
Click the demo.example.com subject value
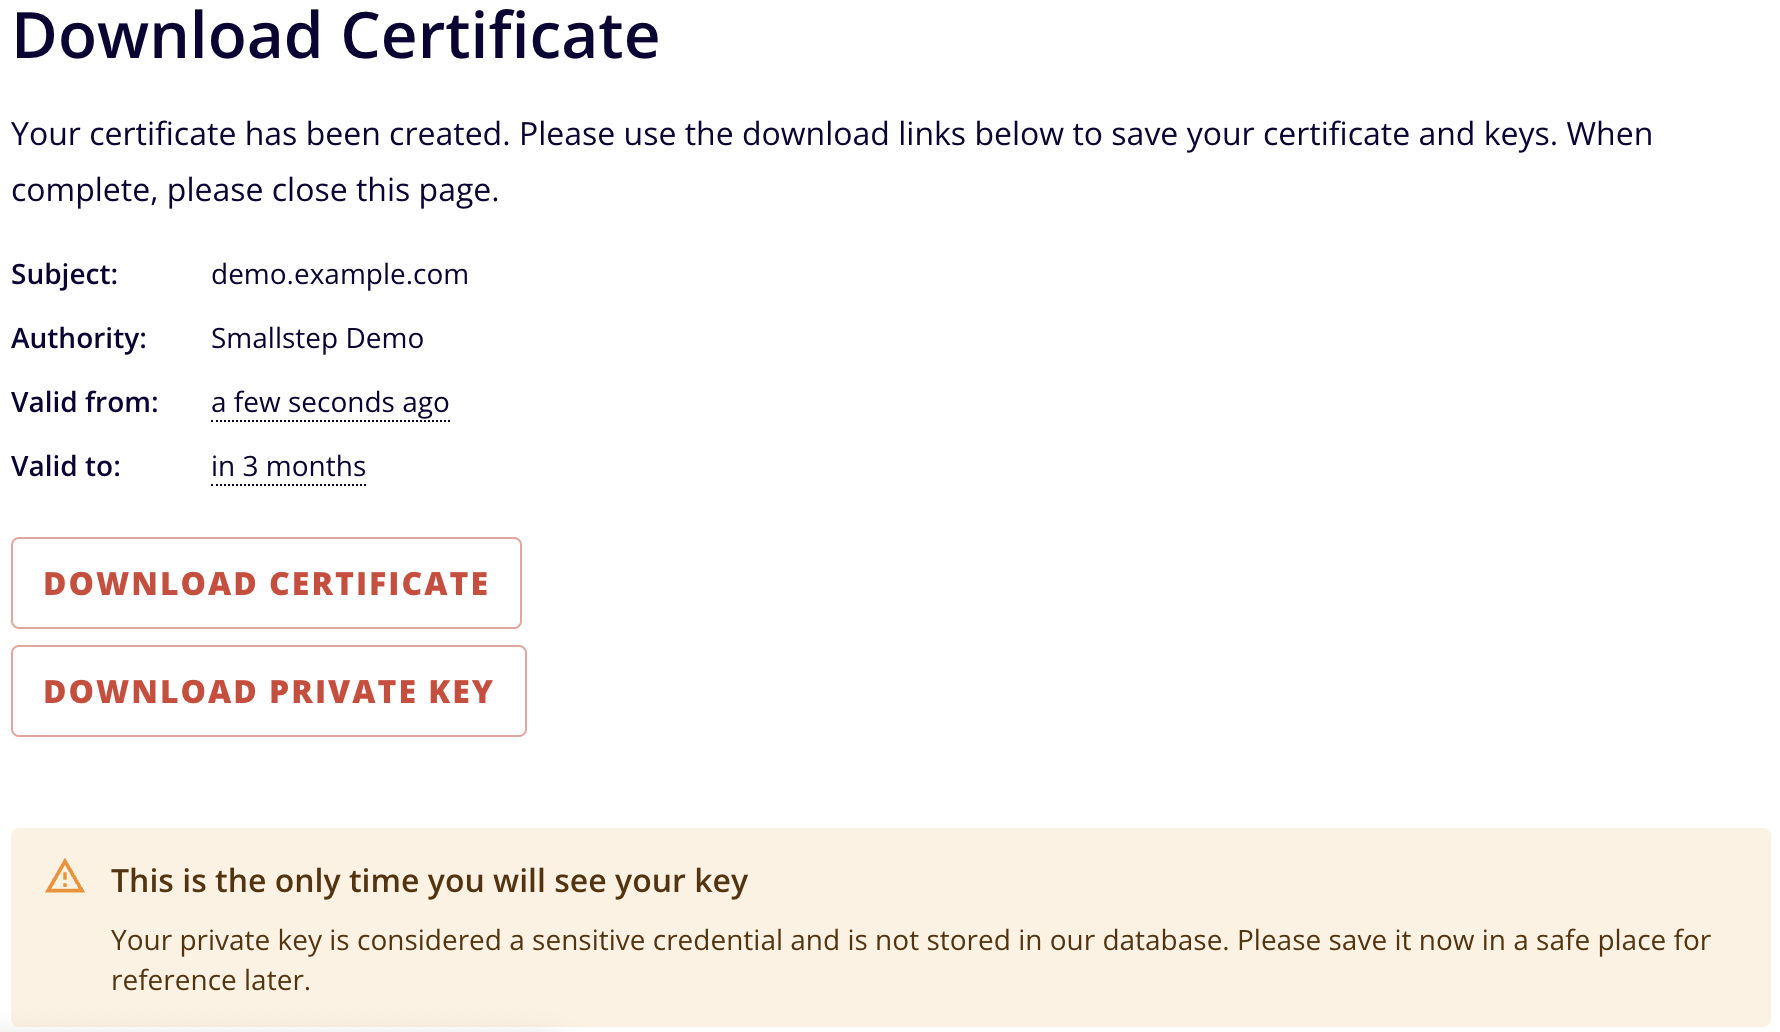(x=339, y=274)
